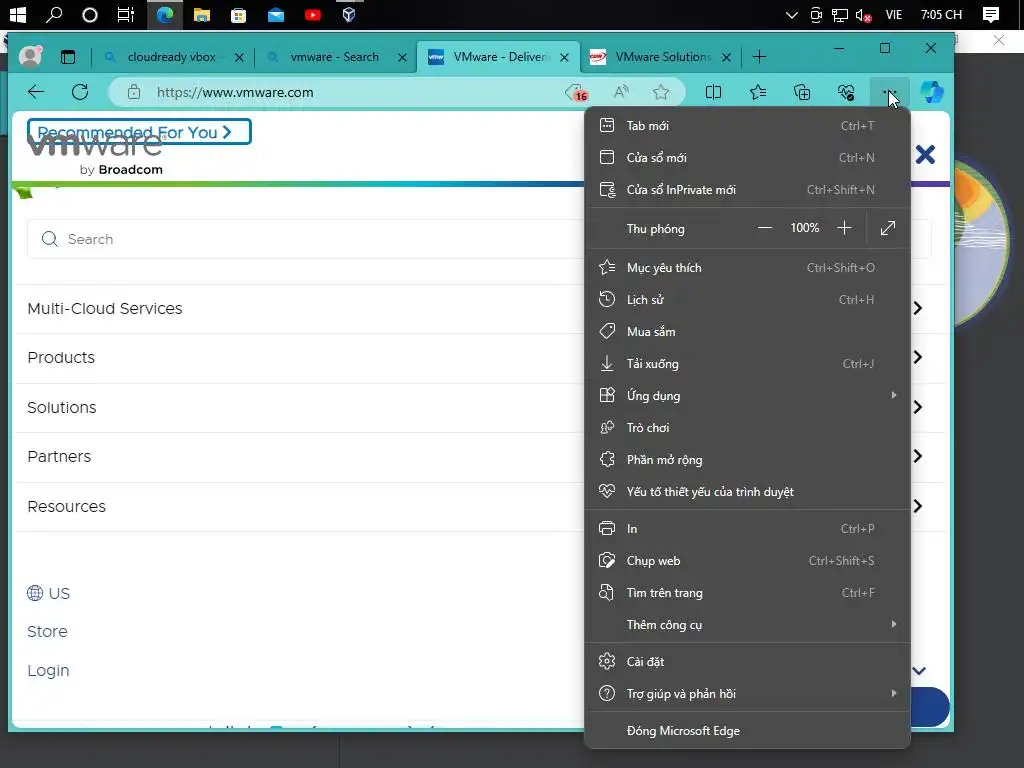Image resolution: width=1024 pixels, height=768 pixels.
Task: Show hidden tray icons chevron
Action: 792,14
